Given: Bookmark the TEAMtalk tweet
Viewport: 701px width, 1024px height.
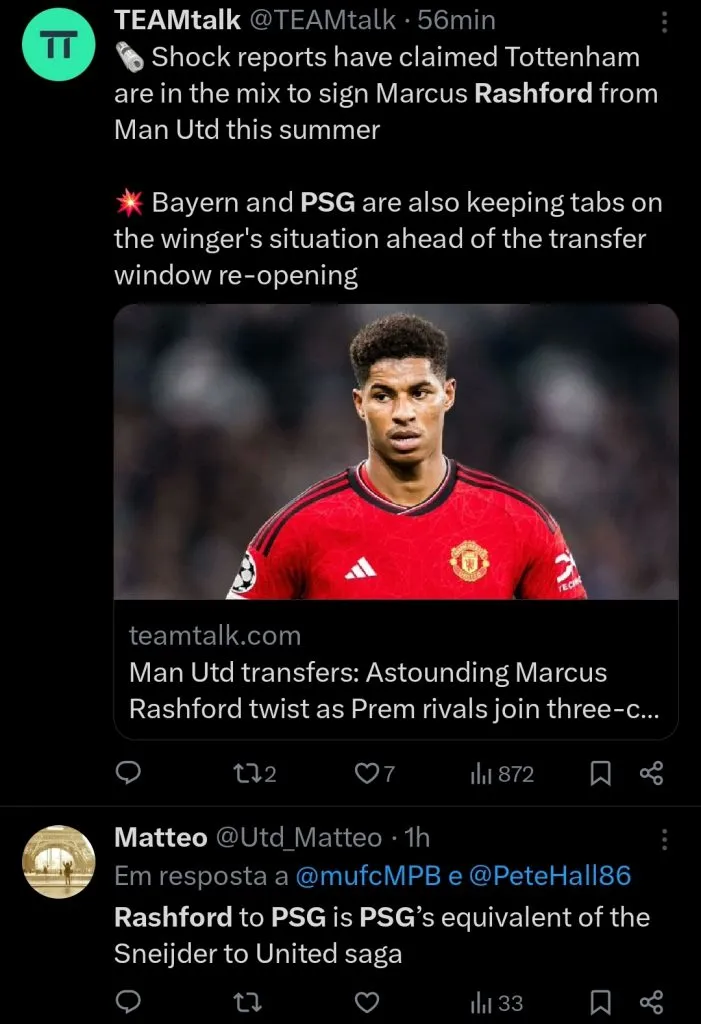Looking at the screenshot, I should pos(600,773).
